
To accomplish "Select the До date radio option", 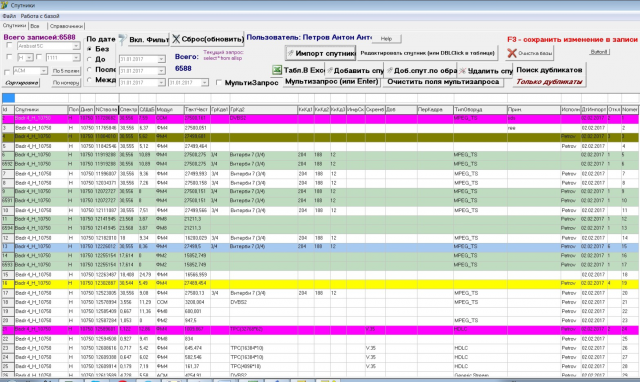I will 89,60.
